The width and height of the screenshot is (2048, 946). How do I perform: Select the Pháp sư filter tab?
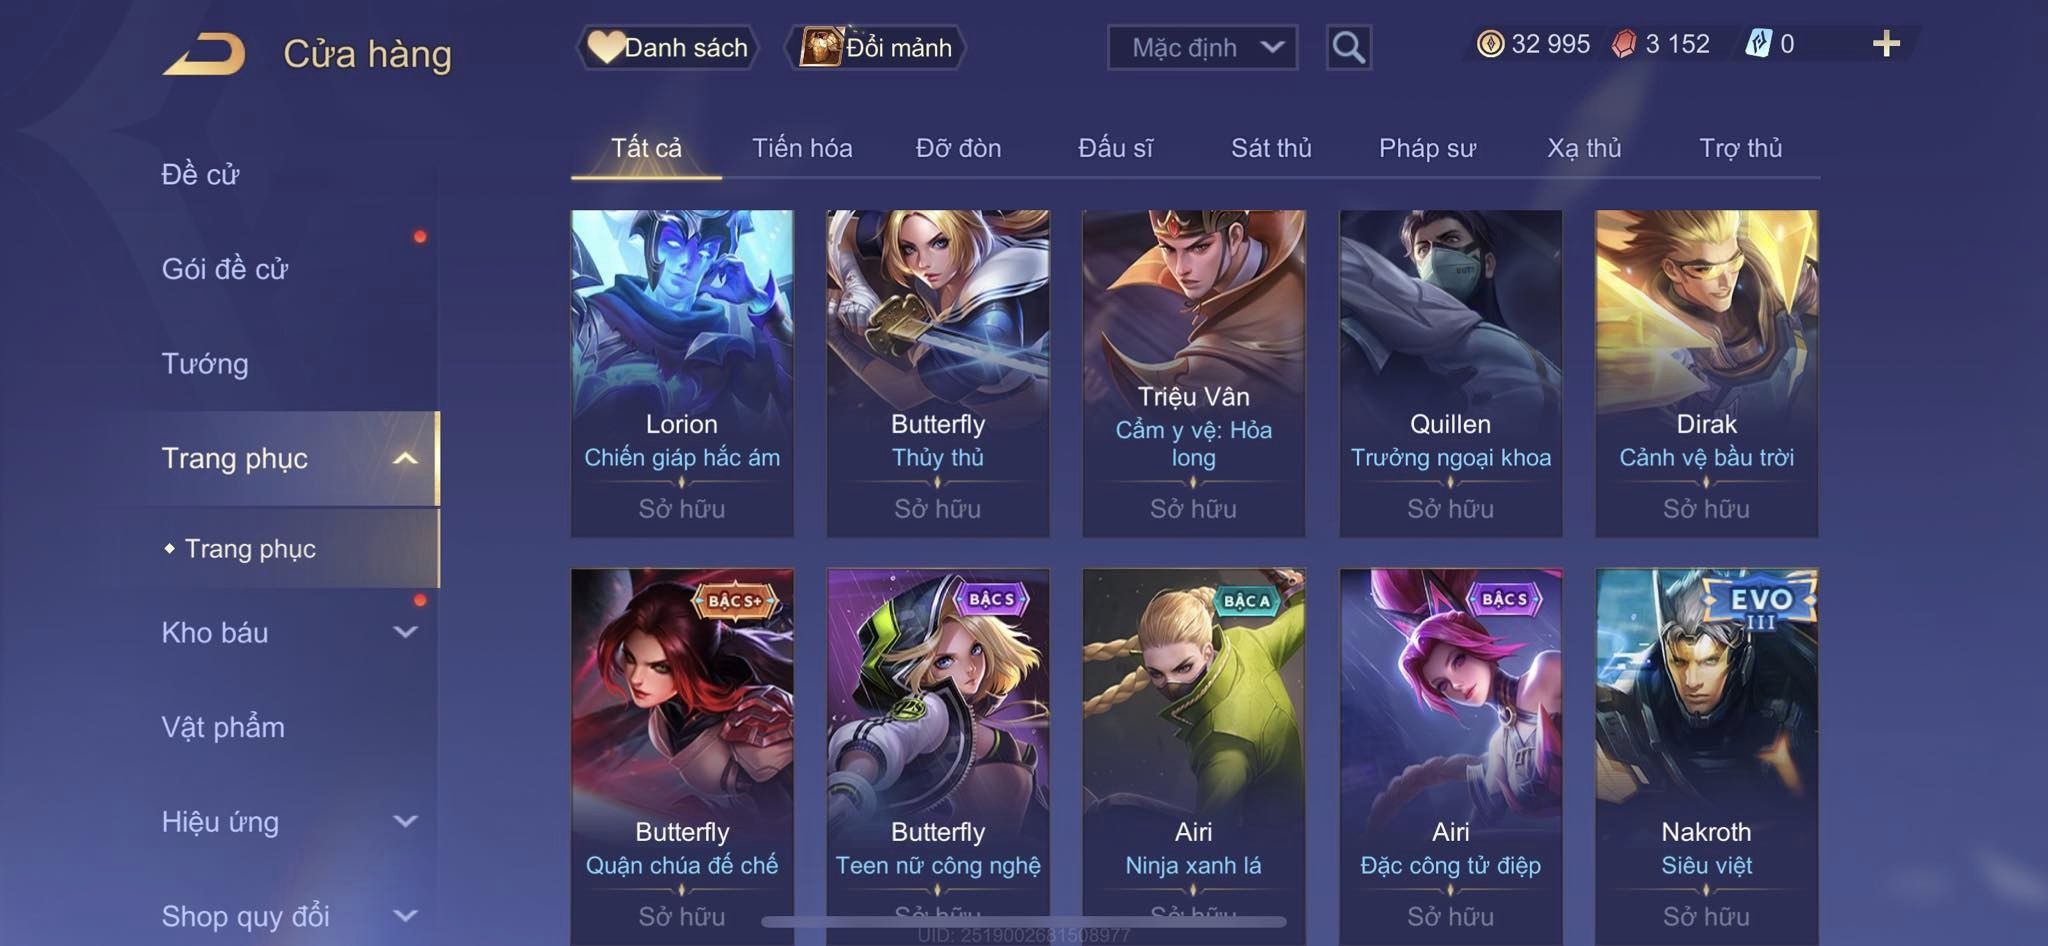1427,148
